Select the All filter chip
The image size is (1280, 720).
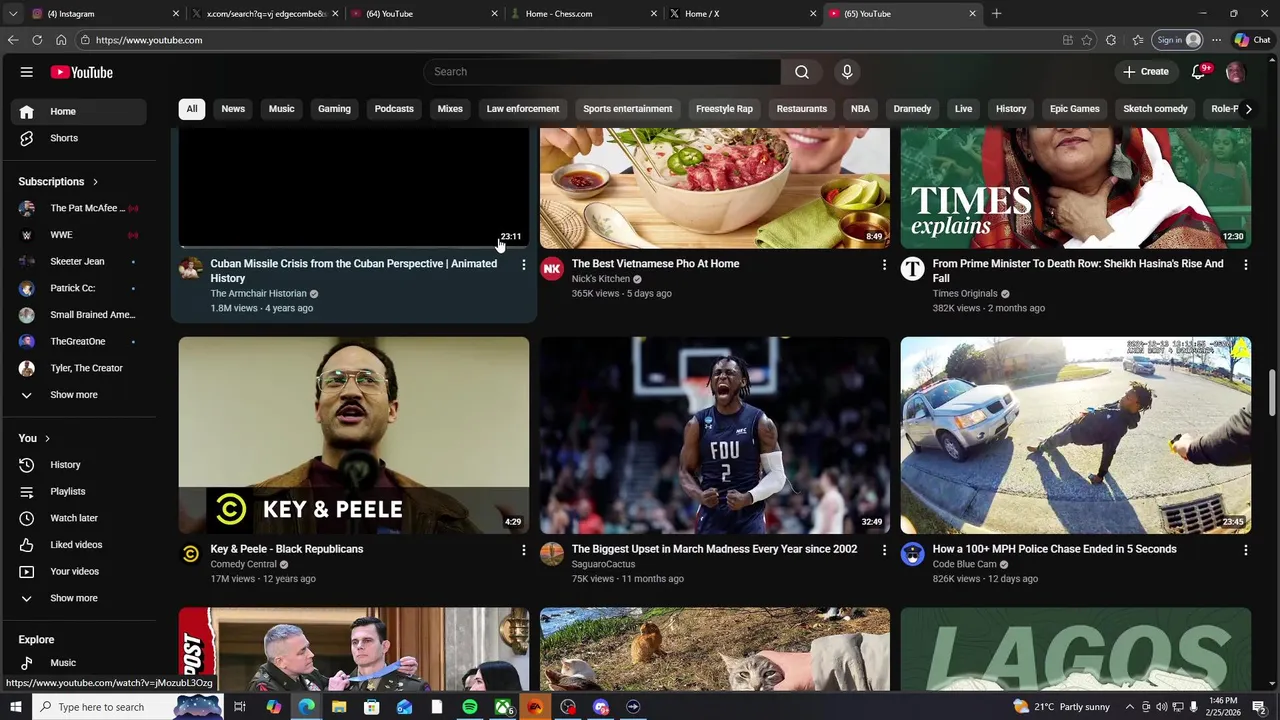tap(192, 109)
